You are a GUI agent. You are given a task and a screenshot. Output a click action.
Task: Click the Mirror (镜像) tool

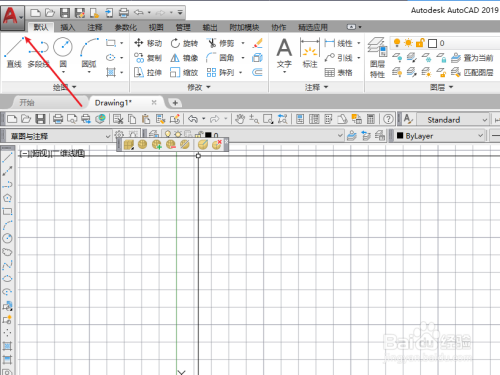point(184,58)
